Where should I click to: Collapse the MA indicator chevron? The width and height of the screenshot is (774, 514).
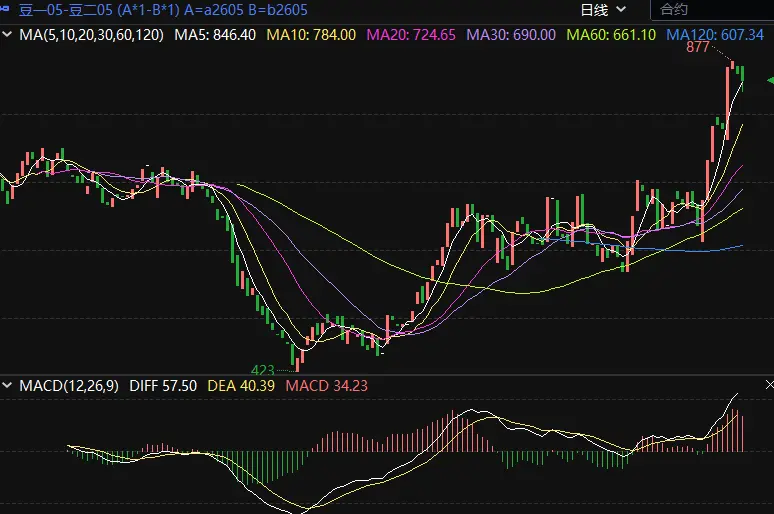pos(8,35)
